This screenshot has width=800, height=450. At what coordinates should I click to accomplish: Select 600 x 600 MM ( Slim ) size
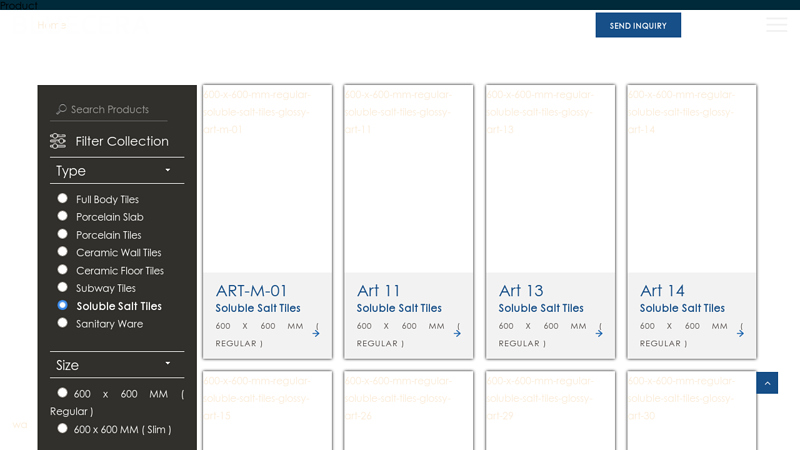(x=62, y=428)
